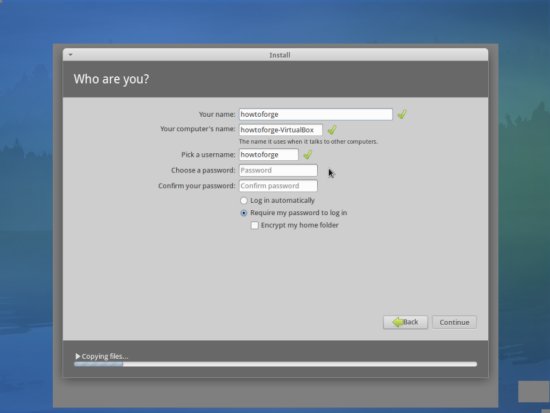The height and width of the screenshot is (413, 550).
Task: Expand the Copying files details triangle
Action: pos(78,356)
